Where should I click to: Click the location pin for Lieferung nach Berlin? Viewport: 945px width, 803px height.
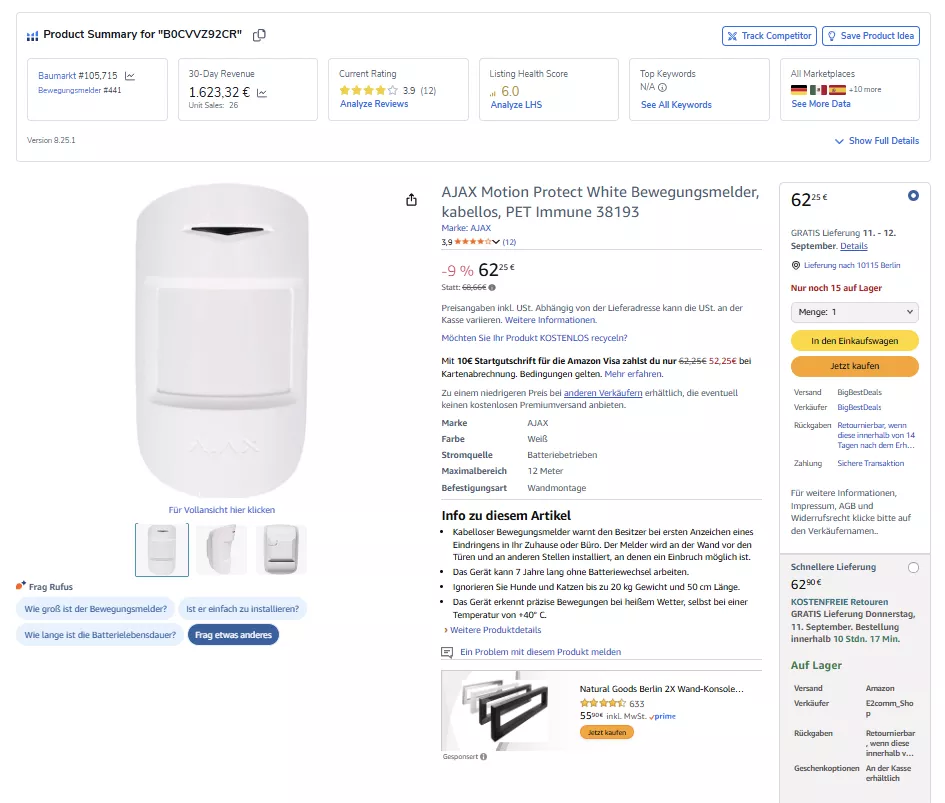(795, 265)
